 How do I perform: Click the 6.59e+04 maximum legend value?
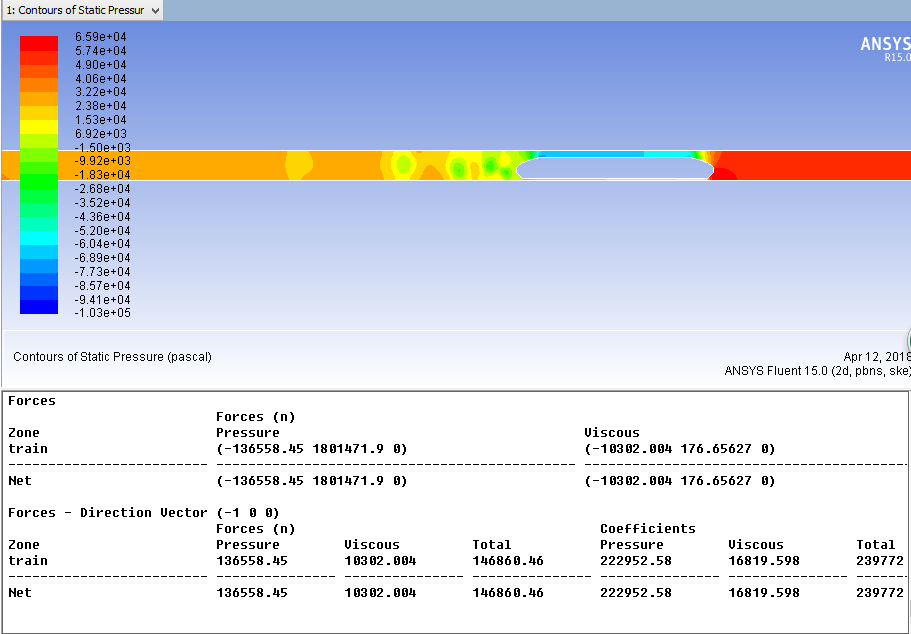click(x=101, y=37)
